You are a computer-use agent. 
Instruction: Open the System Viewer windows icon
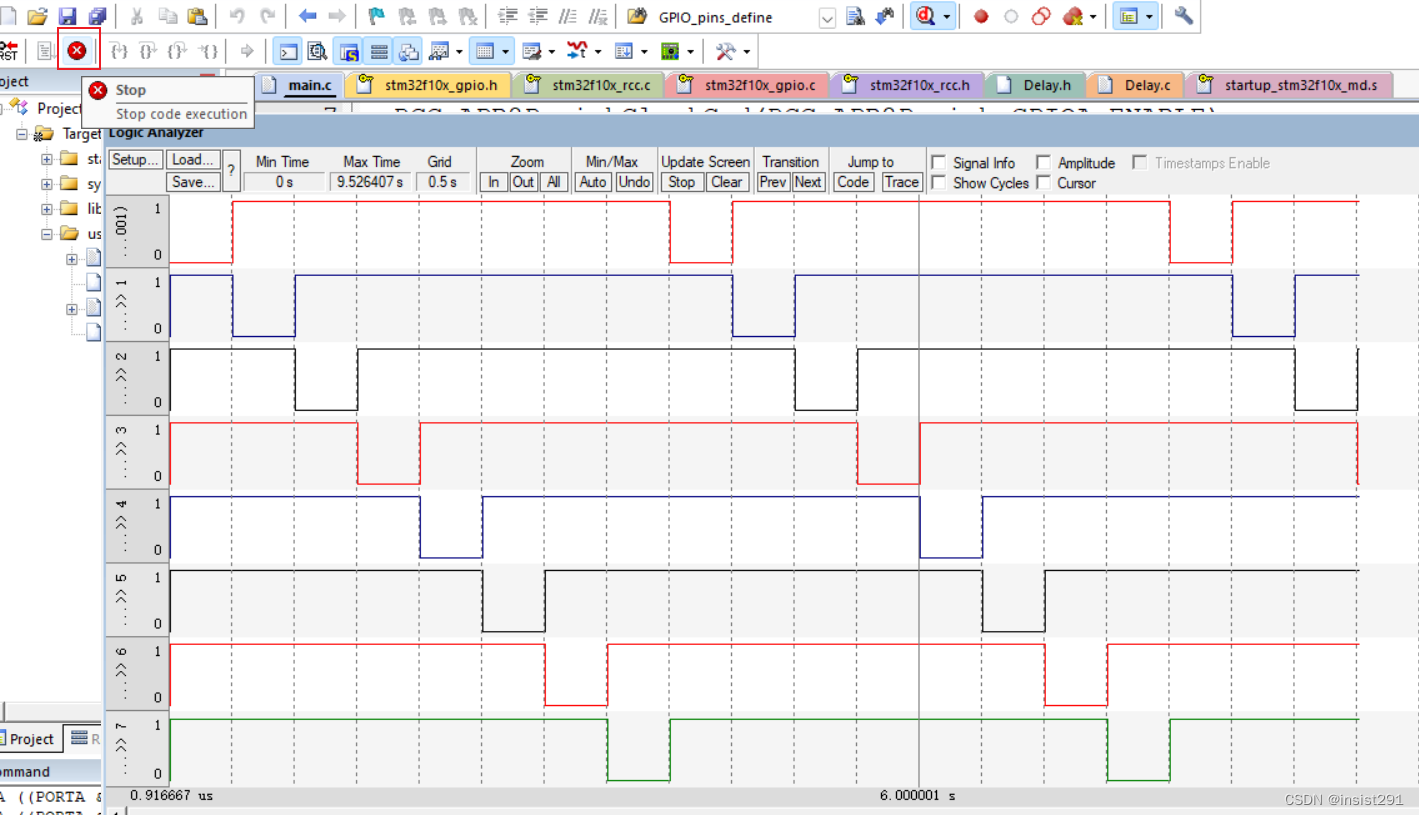(670, 50)
